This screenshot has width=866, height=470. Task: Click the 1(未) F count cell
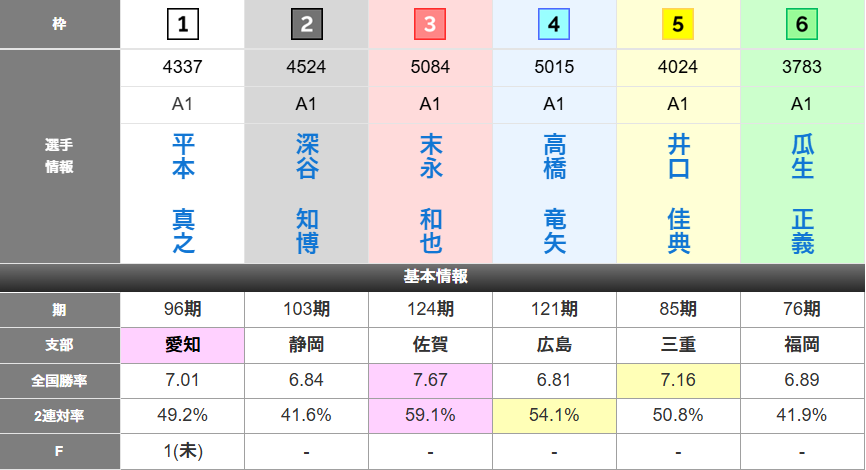click(x=182, y=451)
